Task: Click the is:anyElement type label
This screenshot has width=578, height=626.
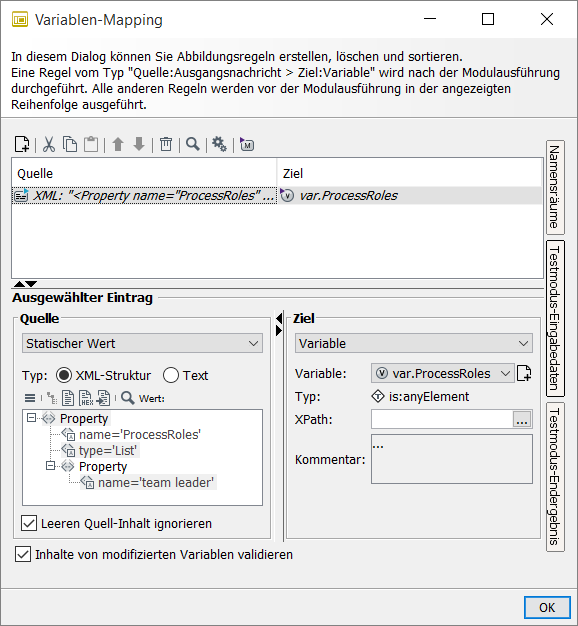Action: pos(429,396)
